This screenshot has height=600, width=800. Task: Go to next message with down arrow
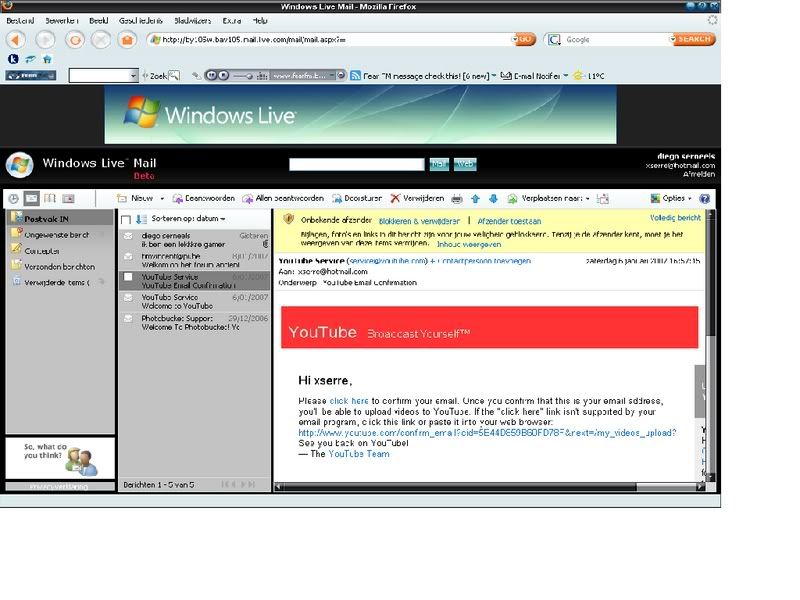(x=493, y=199)
